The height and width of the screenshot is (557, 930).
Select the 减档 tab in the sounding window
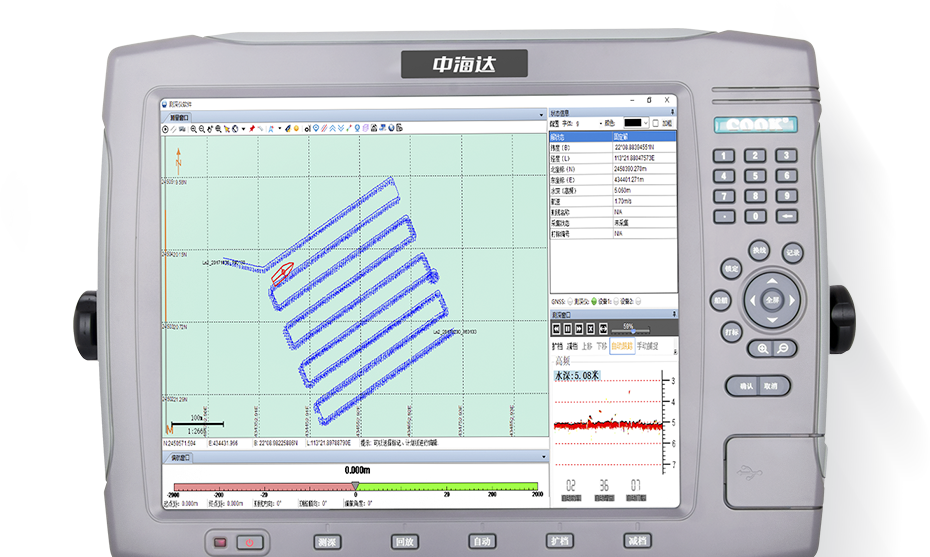[x=572, y=346]
